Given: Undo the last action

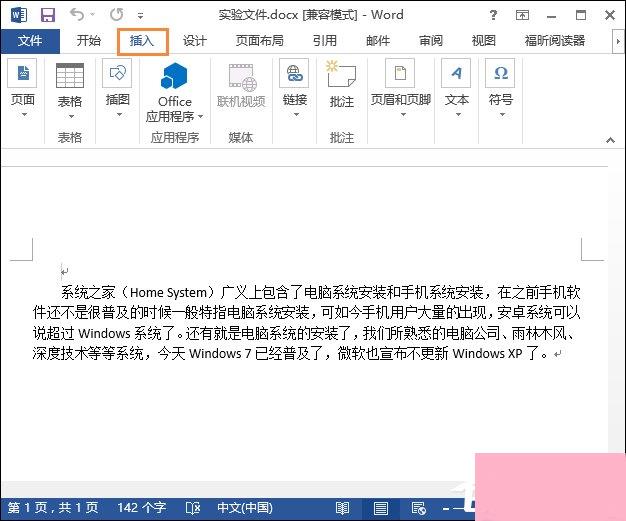Looking at the screenshot, I should (76, 15).
